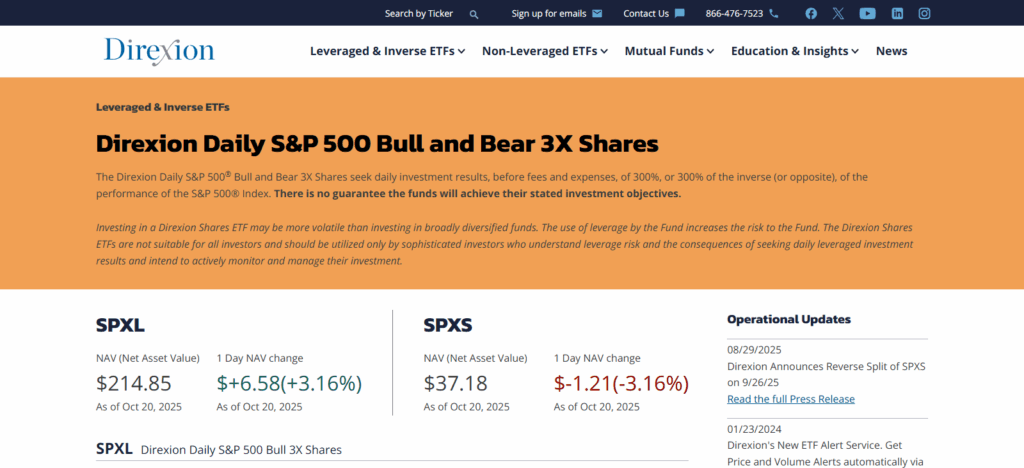This screenshot has width=1024, height=468.
Task: Click the Contact Us link
Action: (646, 13)
